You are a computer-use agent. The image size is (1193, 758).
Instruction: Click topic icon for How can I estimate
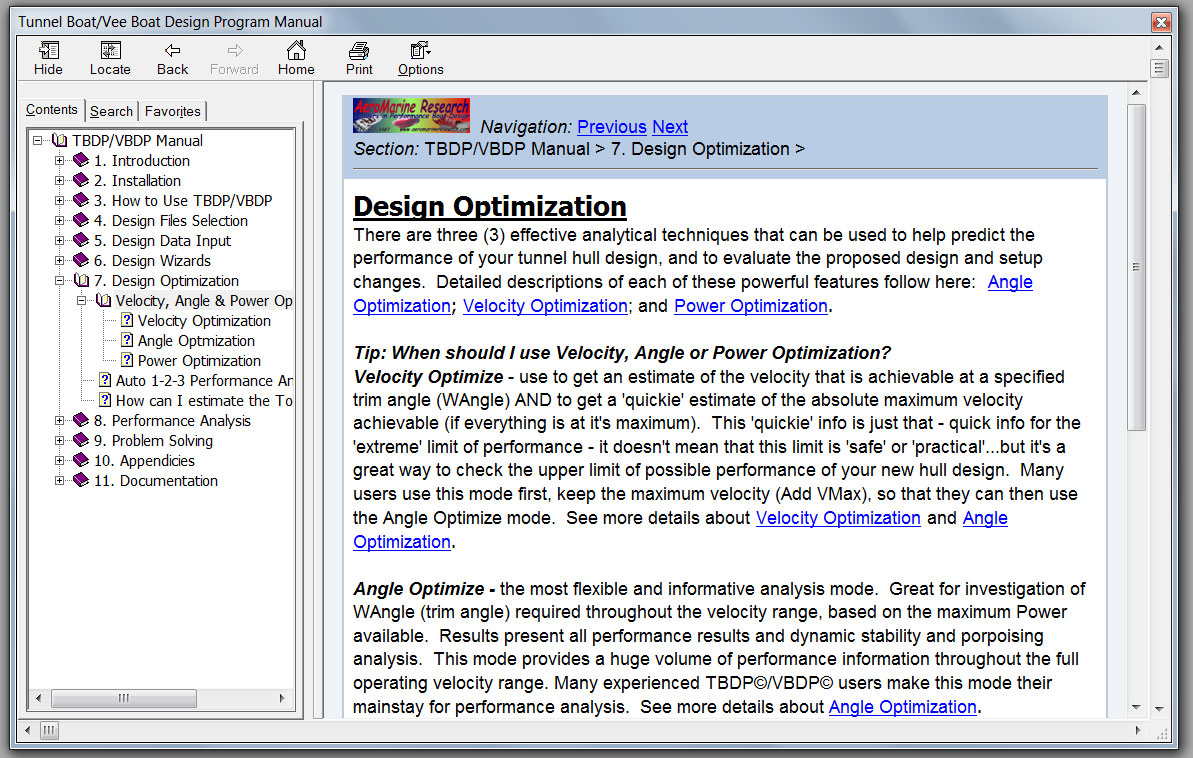tap(105, 400)
